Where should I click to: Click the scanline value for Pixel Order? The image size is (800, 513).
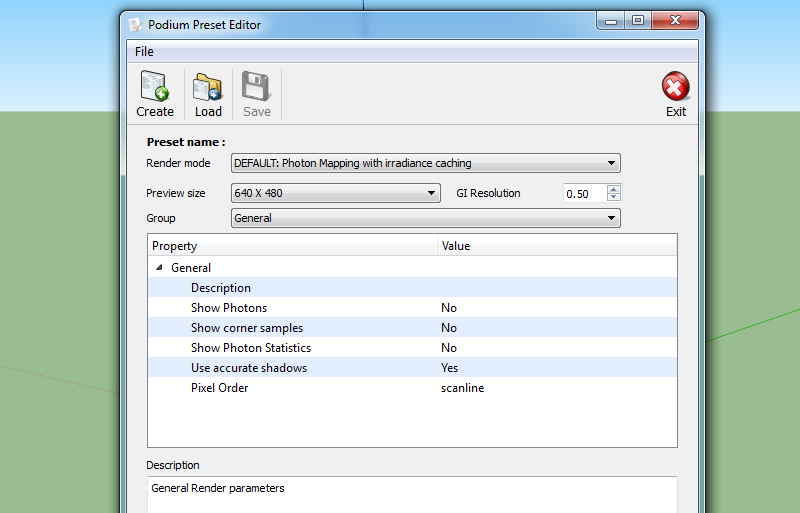pos(463,388)
